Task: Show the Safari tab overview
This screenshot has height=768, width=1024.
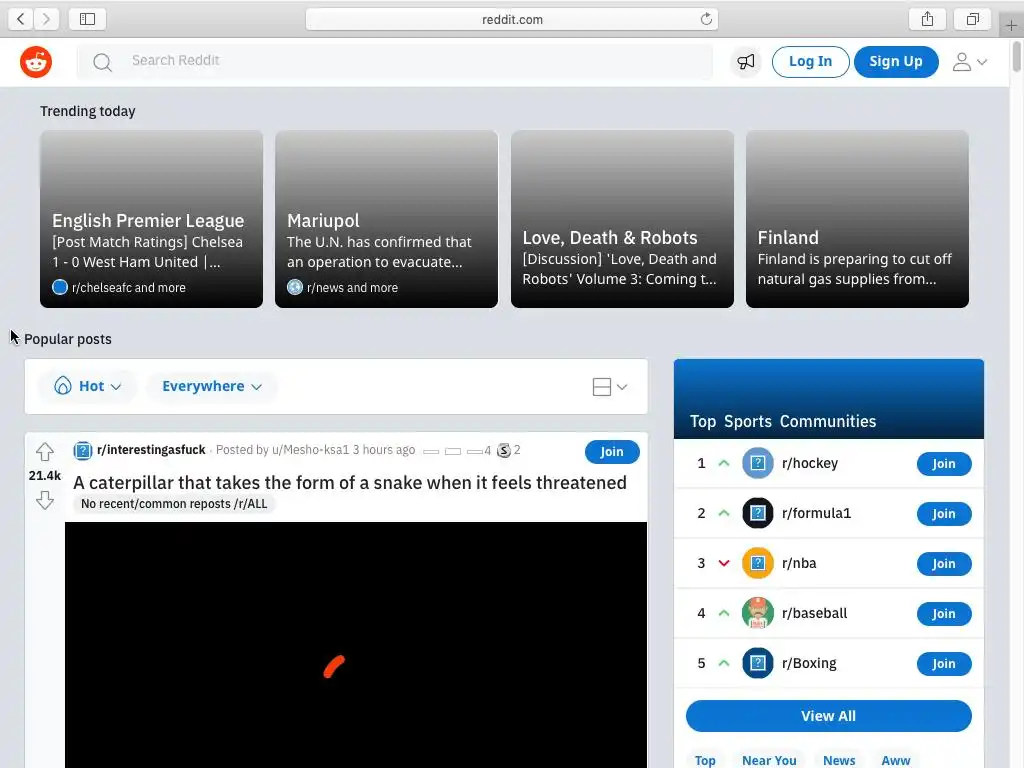Action: pos(972,19)
